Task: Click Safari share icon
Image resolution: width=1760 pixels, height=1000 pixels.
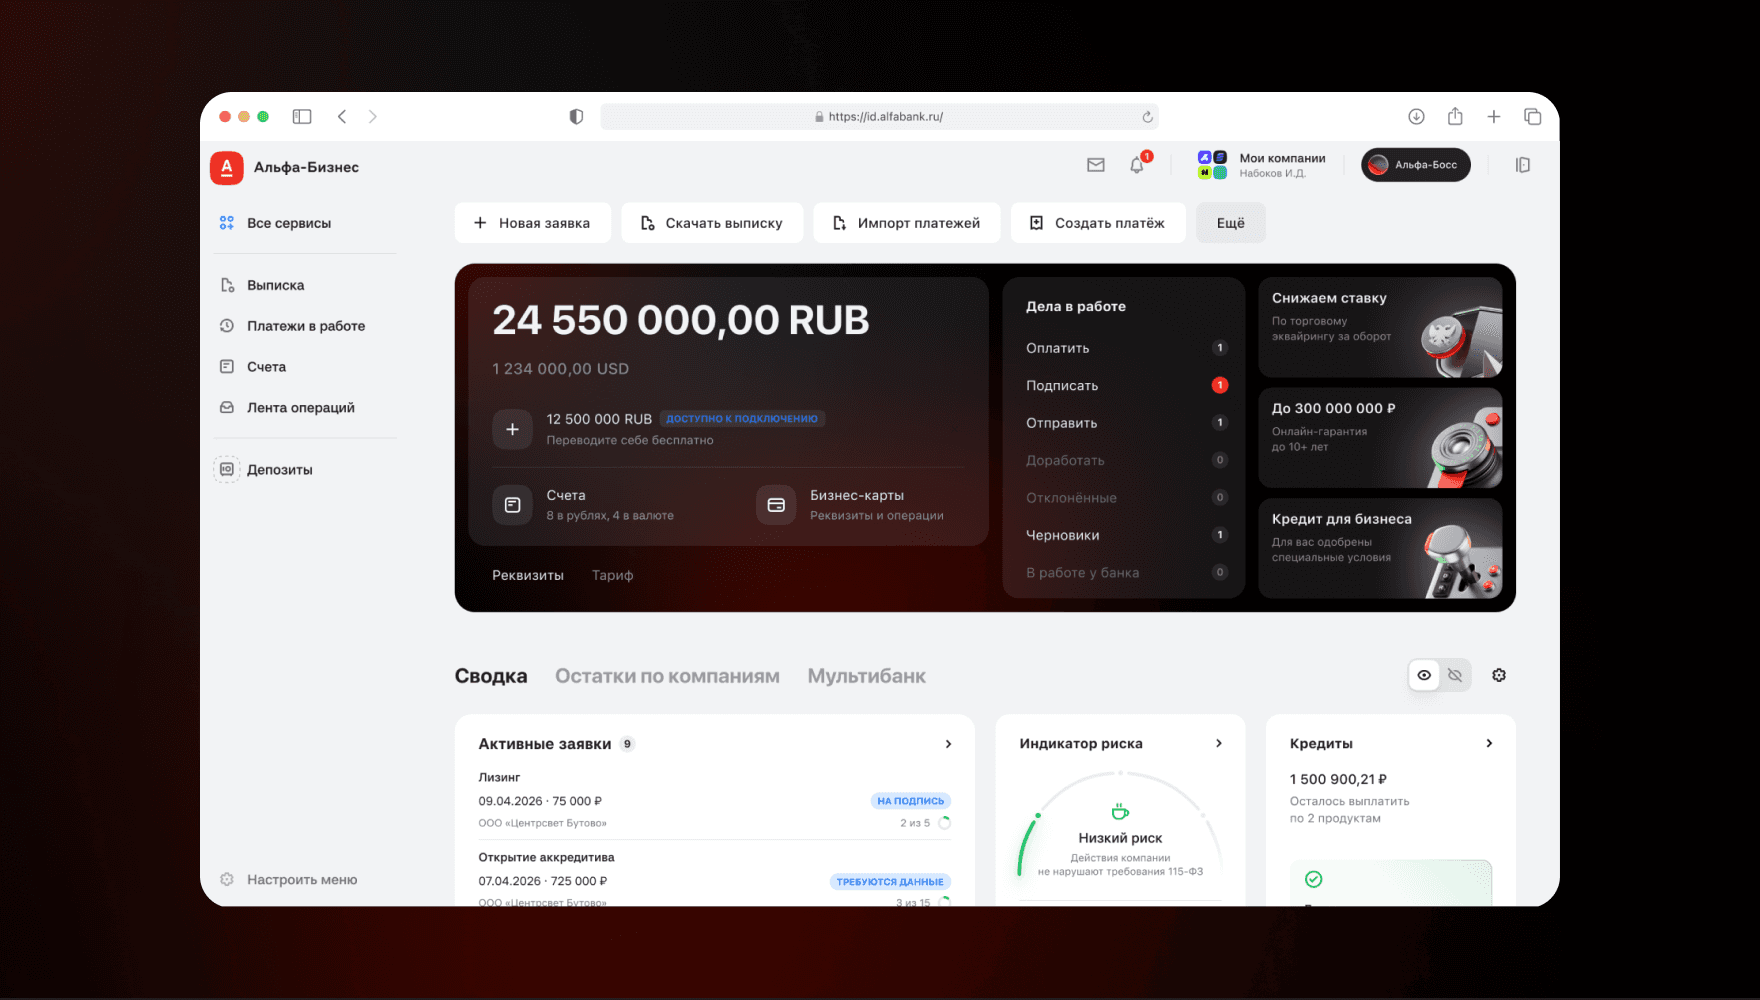Action: 1455,116
